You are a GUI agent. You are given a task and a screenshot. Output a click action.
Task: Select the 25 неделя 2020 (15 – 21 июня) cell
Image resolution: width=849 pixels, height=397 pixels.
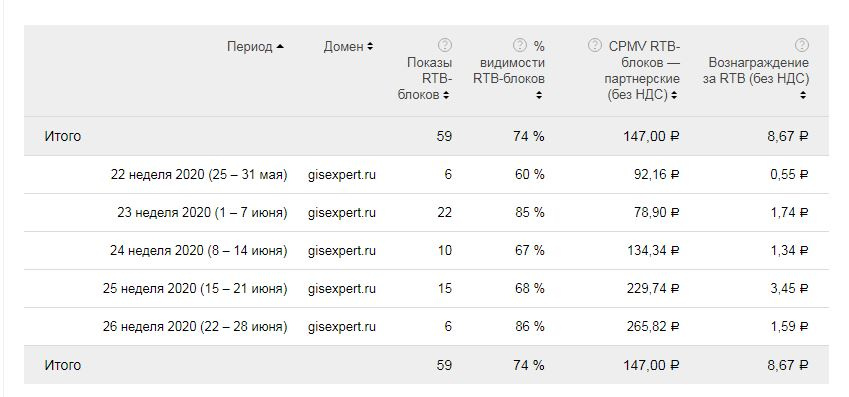click(x=195, y=289)
